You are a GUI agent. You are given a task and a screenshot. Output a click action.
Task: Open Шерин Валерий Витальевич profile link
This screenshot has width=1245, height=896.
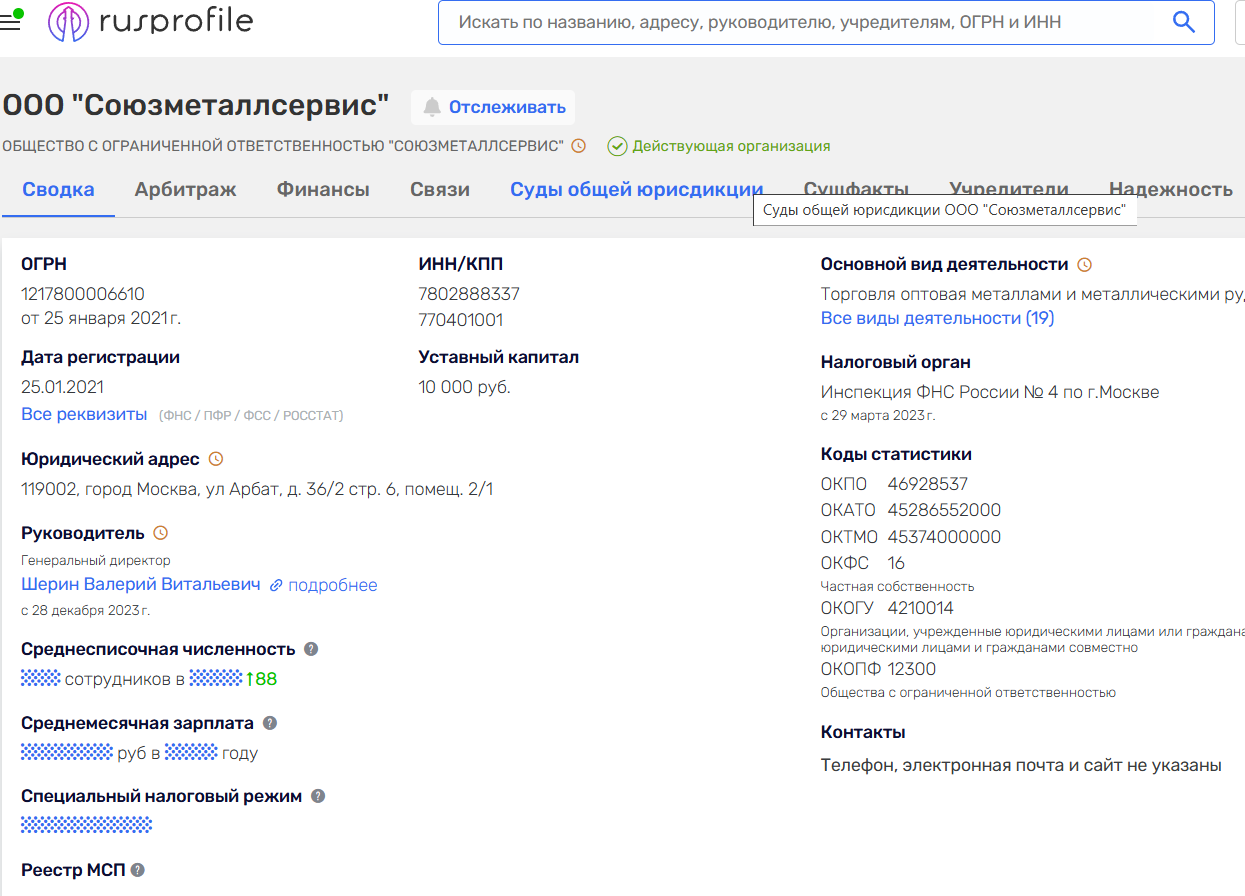pos(141,584)
